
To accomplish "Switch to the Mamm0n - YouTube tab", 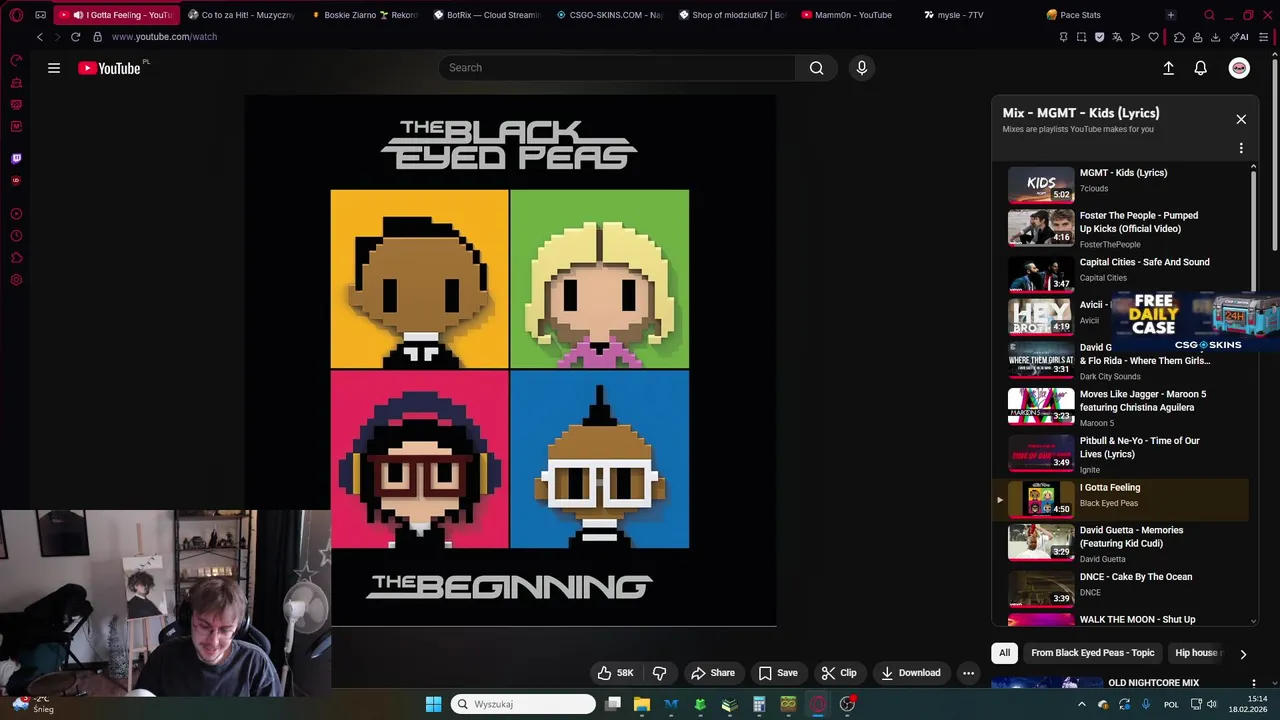I will coord(853,15).
